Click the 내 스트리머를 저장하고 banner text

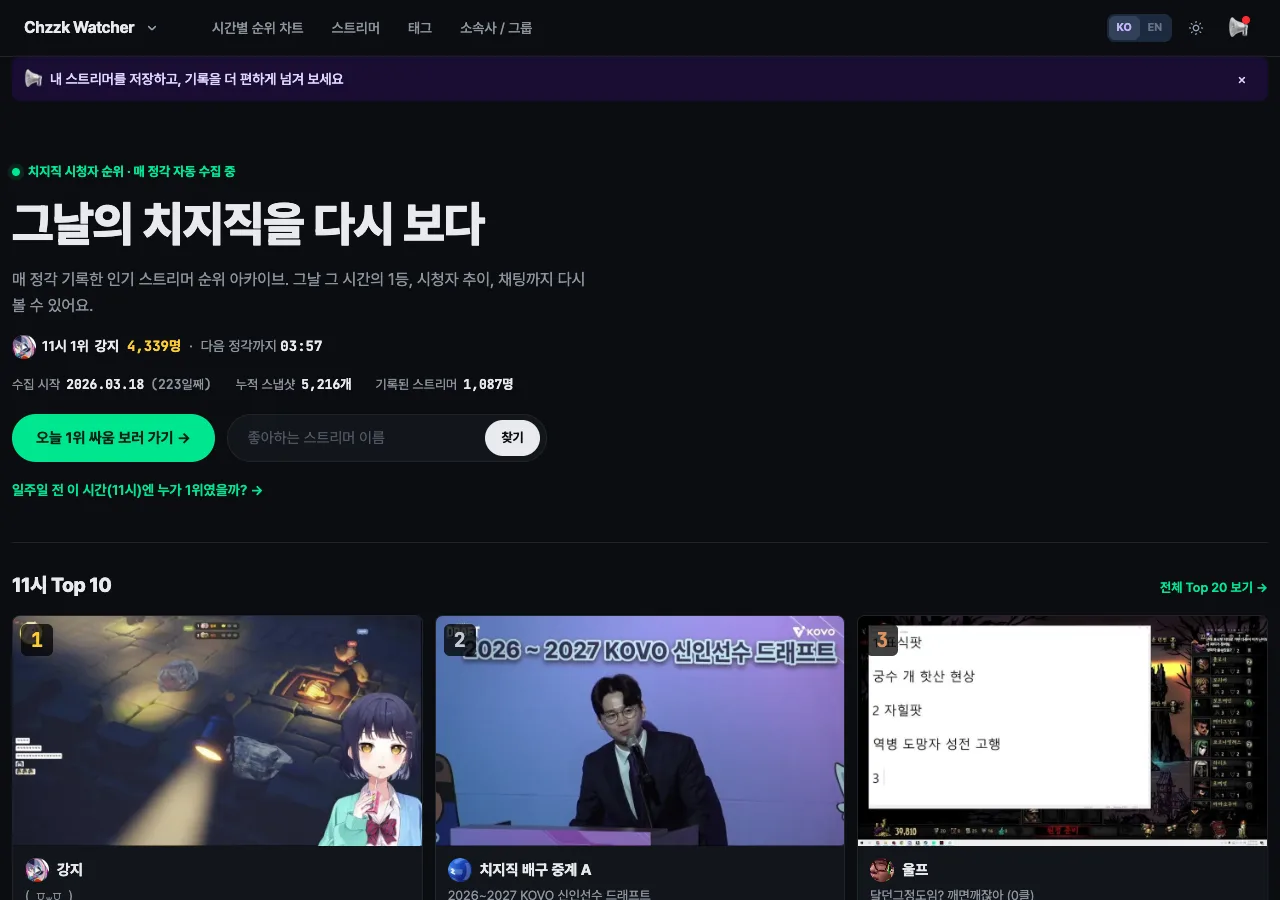(197, 79)
